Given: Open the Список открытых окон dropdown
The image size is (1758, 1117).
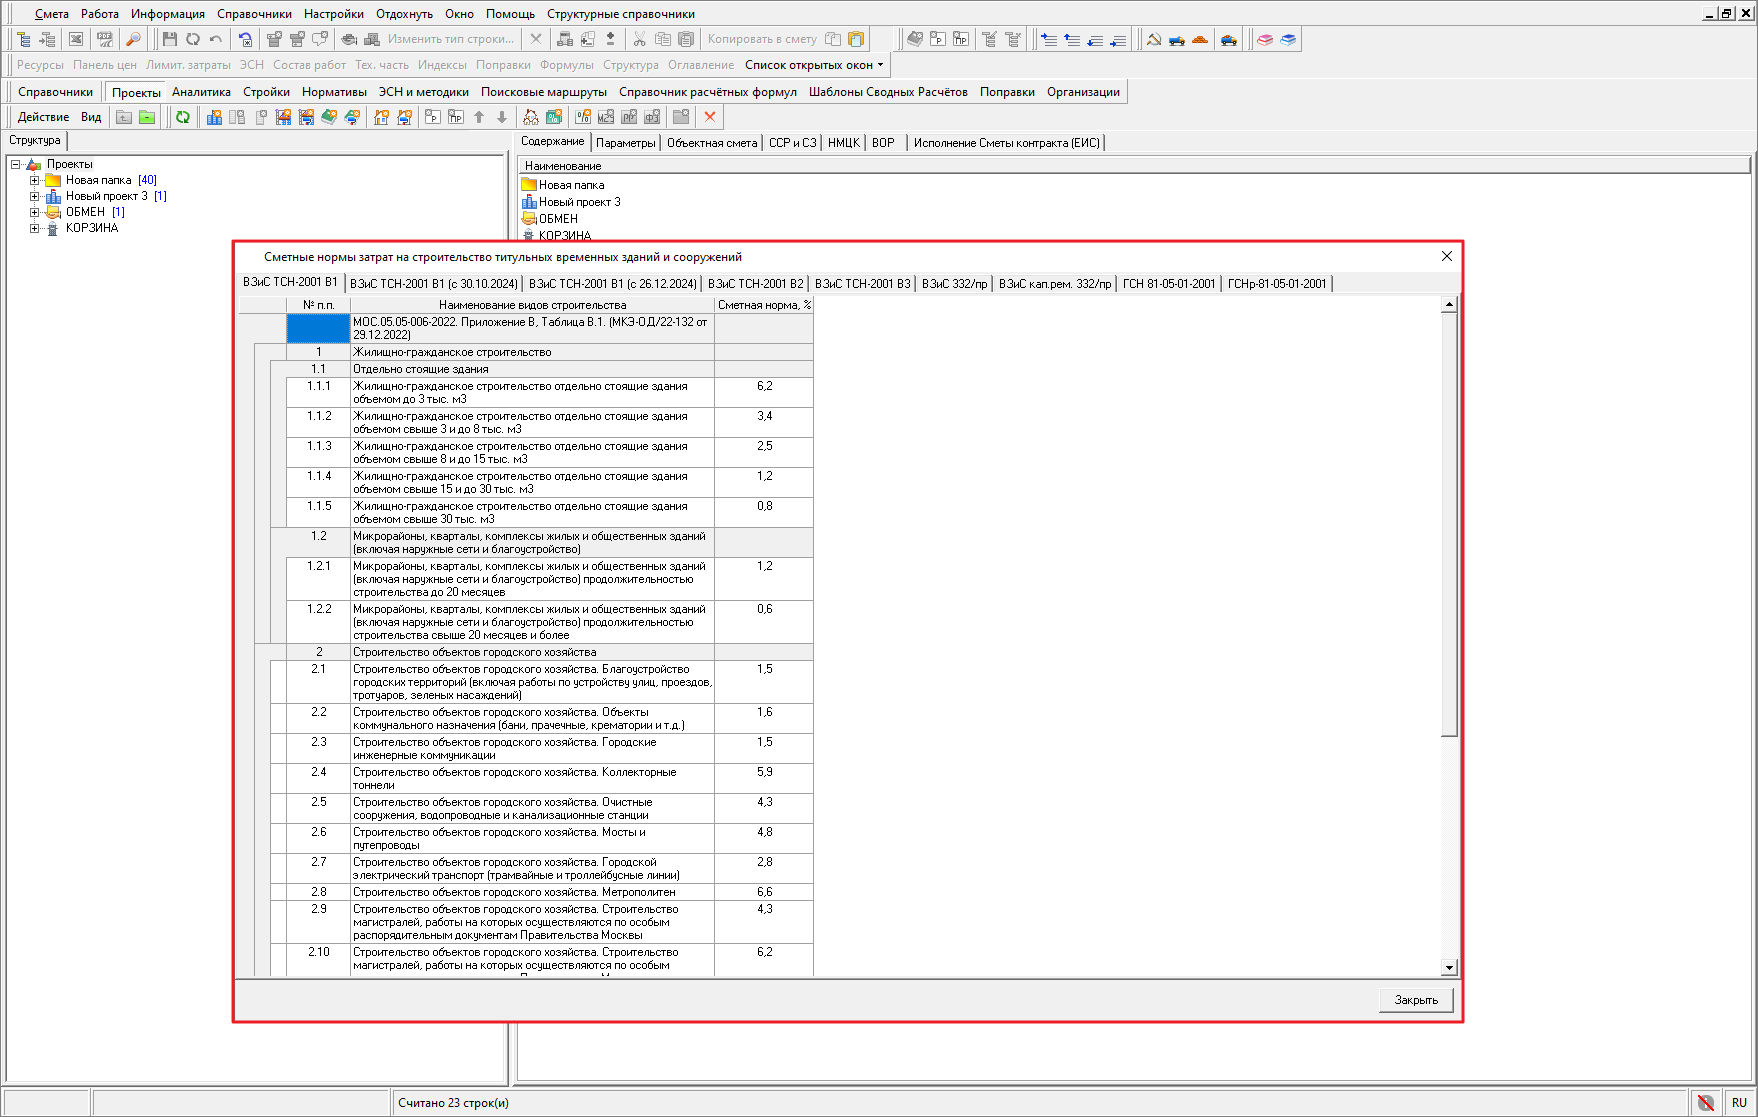Looking at the screenshot, I should [x=814, y=65].
